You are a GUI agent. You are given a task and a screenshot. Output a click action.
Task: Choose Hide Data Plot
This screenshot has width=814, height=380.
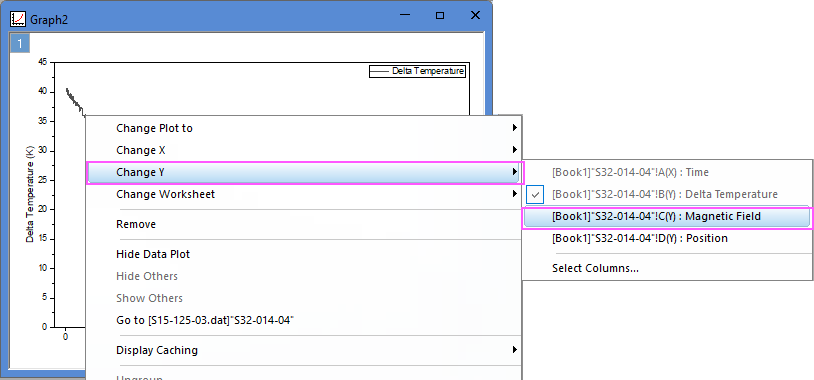304,254
